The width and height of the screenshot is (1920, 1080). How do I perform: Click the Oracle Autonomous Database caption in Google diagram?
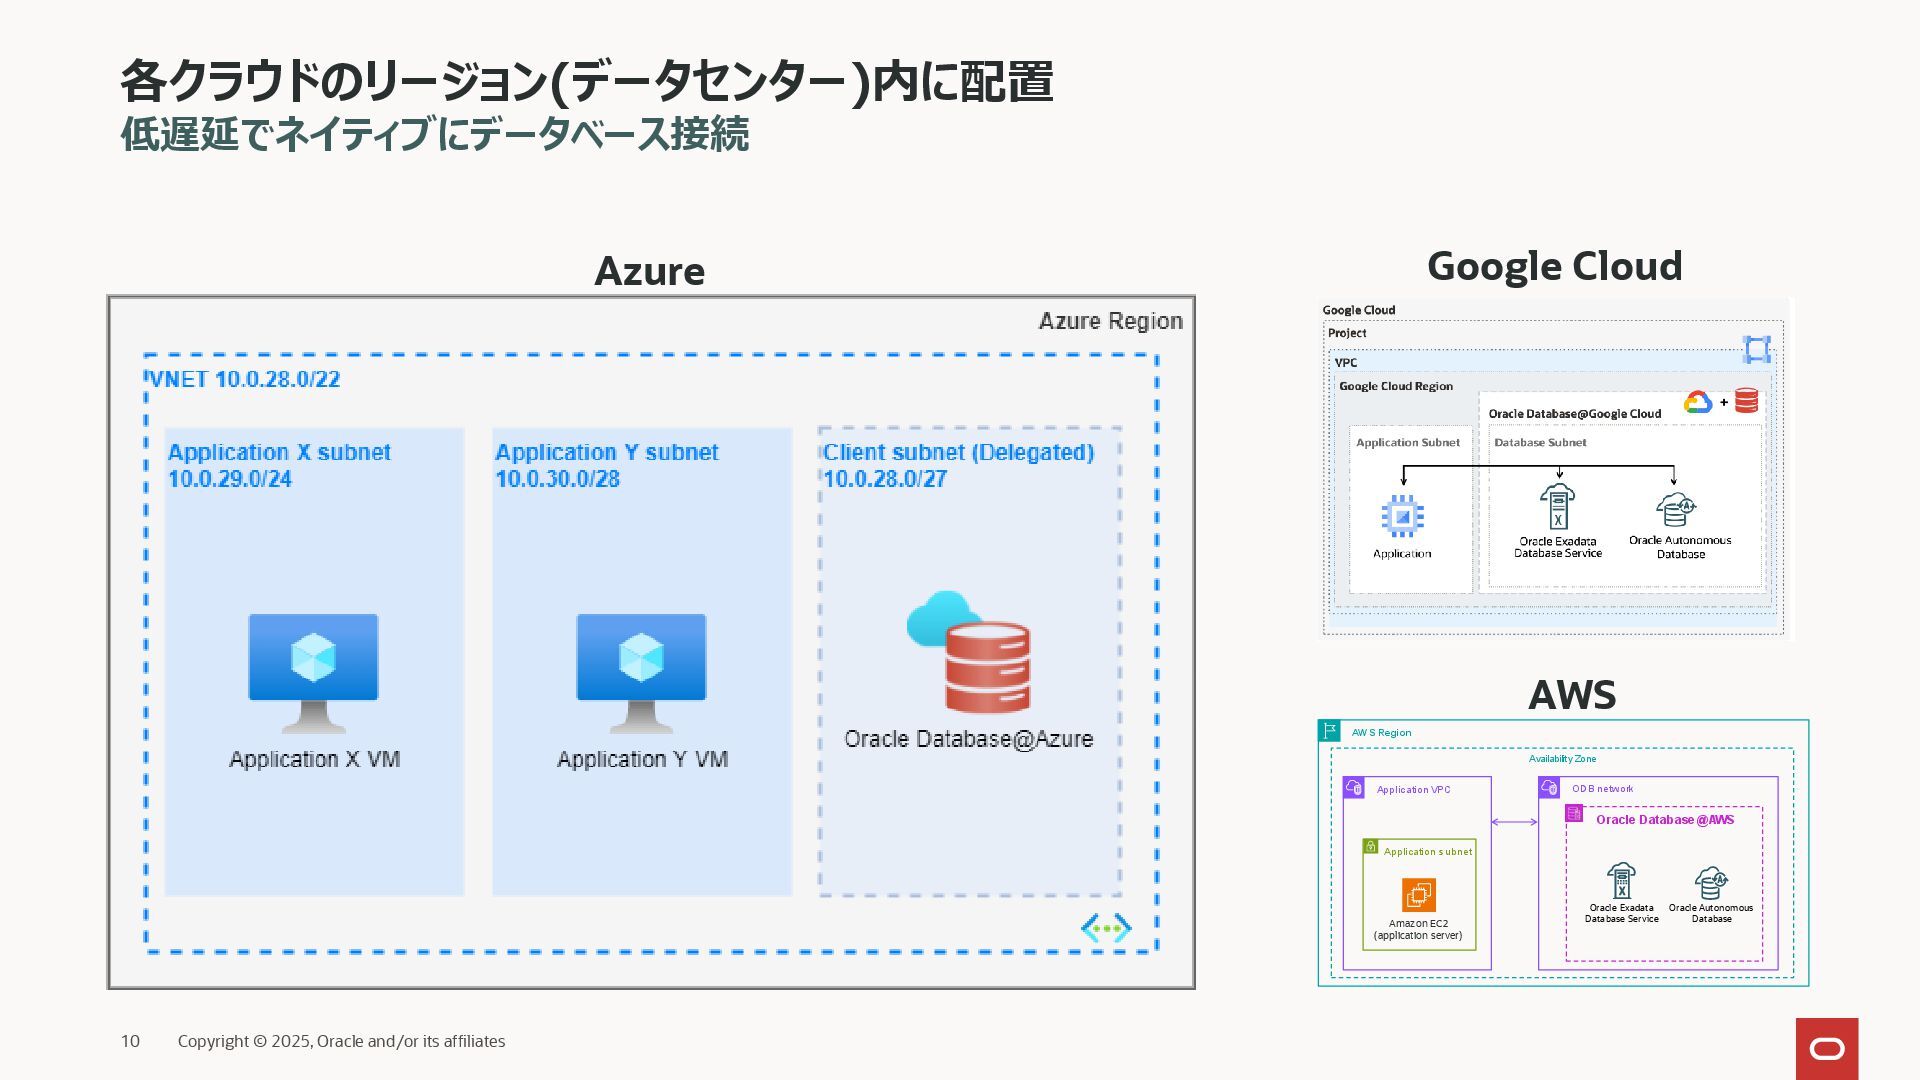pos(1680,547)
